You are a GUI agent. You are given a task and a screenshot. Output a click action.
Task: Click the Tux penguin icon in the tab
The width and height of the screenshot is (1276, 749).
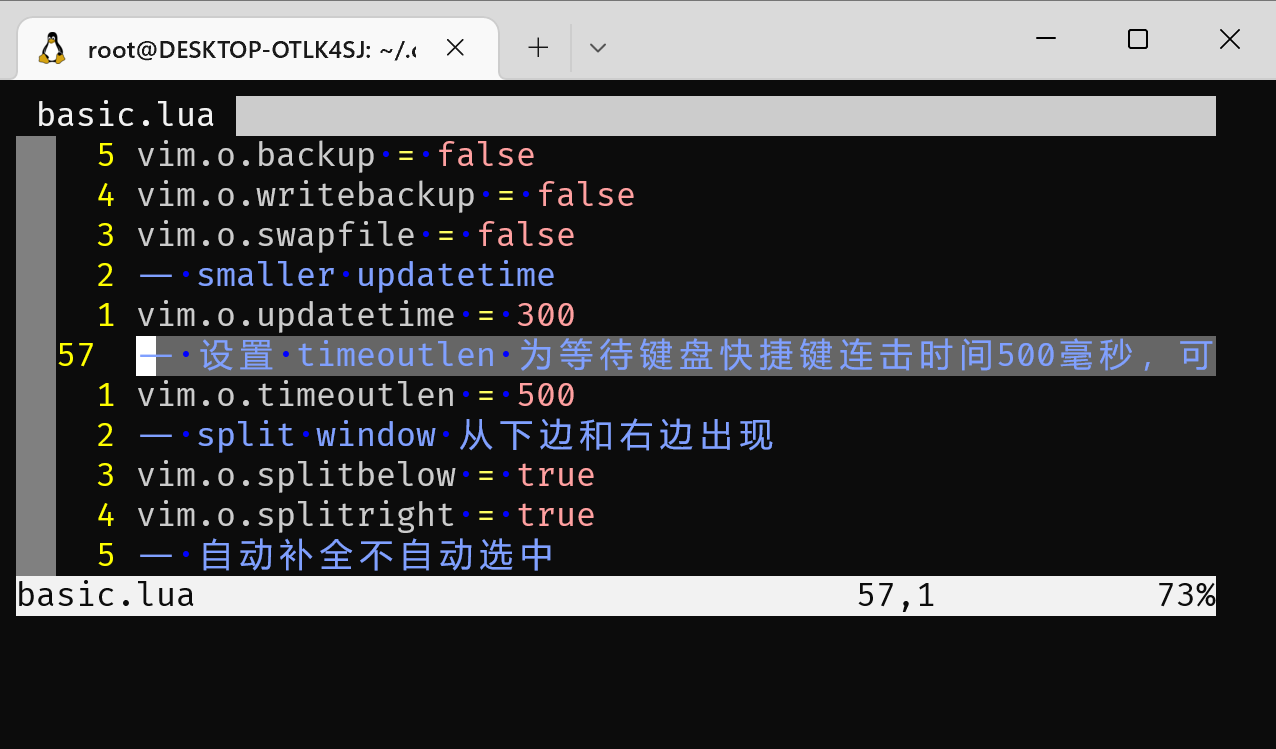point(52,48)
